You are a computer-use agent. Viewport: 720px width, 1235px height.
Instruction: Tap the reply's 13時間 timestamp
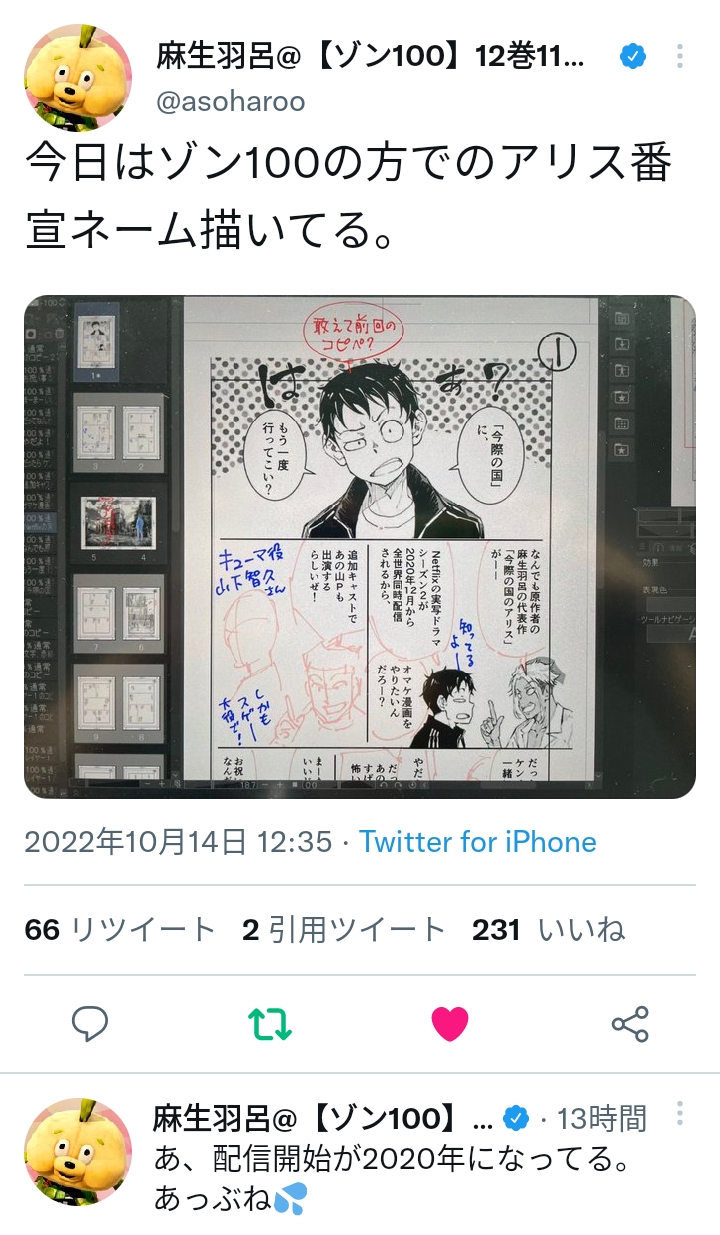click(602, 1117)
